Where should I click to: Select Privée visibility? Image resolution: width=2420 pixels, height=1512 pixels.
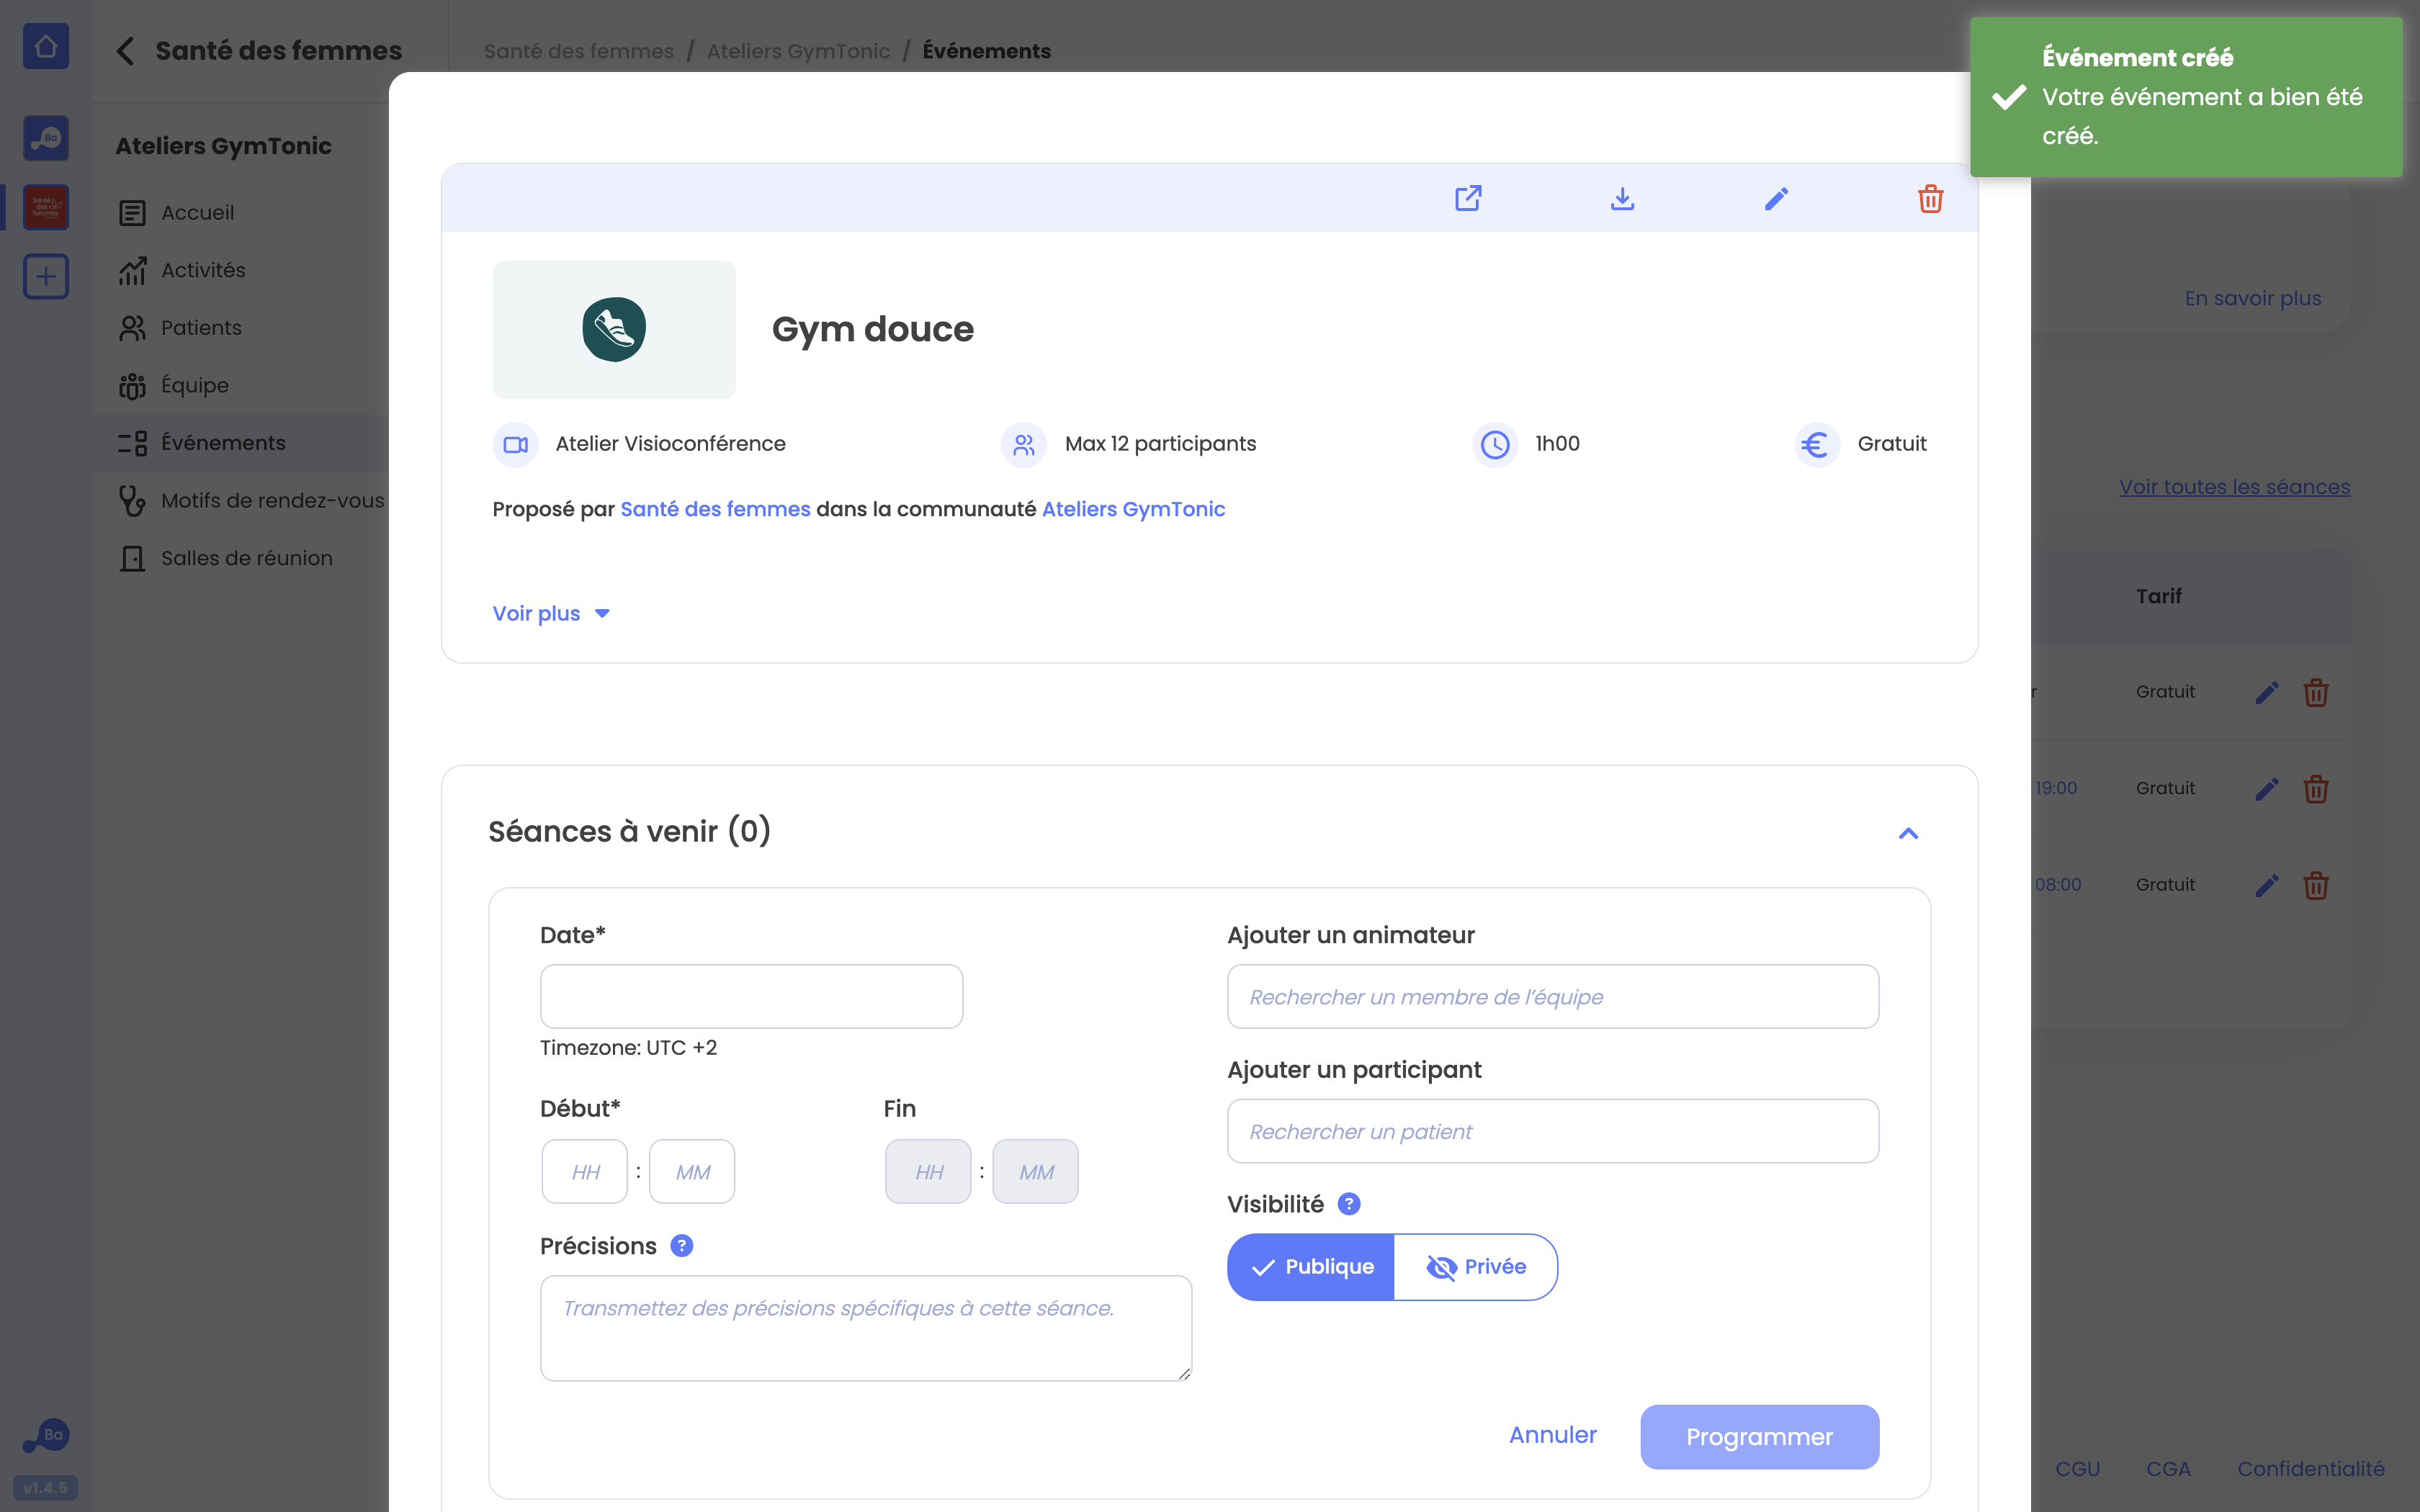coord(1476,1267)
